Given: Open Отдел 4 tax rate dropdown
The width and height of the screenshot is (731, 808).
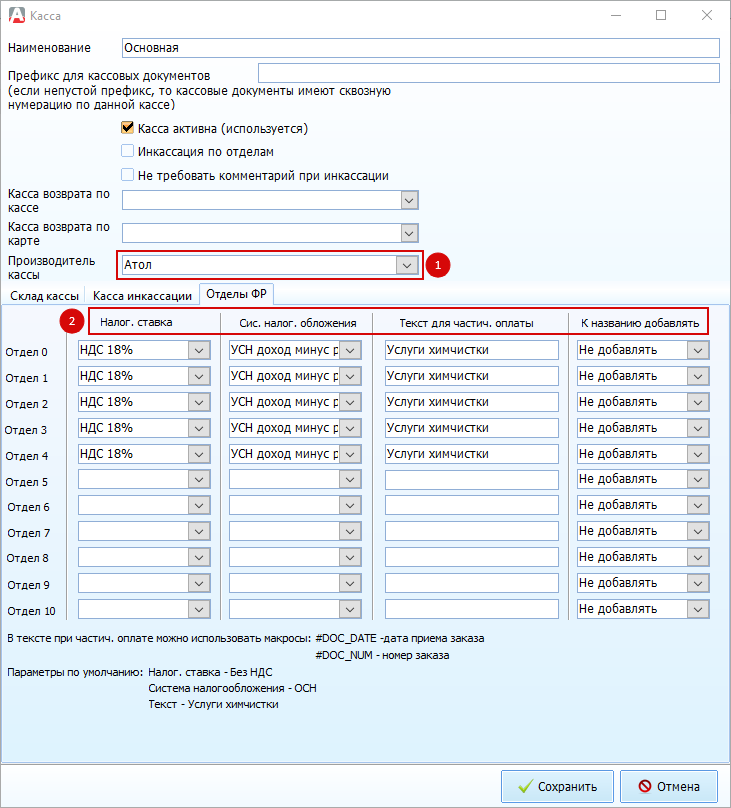Looking at the screenshot, I should pyautogui.click(x=199, y=454).
